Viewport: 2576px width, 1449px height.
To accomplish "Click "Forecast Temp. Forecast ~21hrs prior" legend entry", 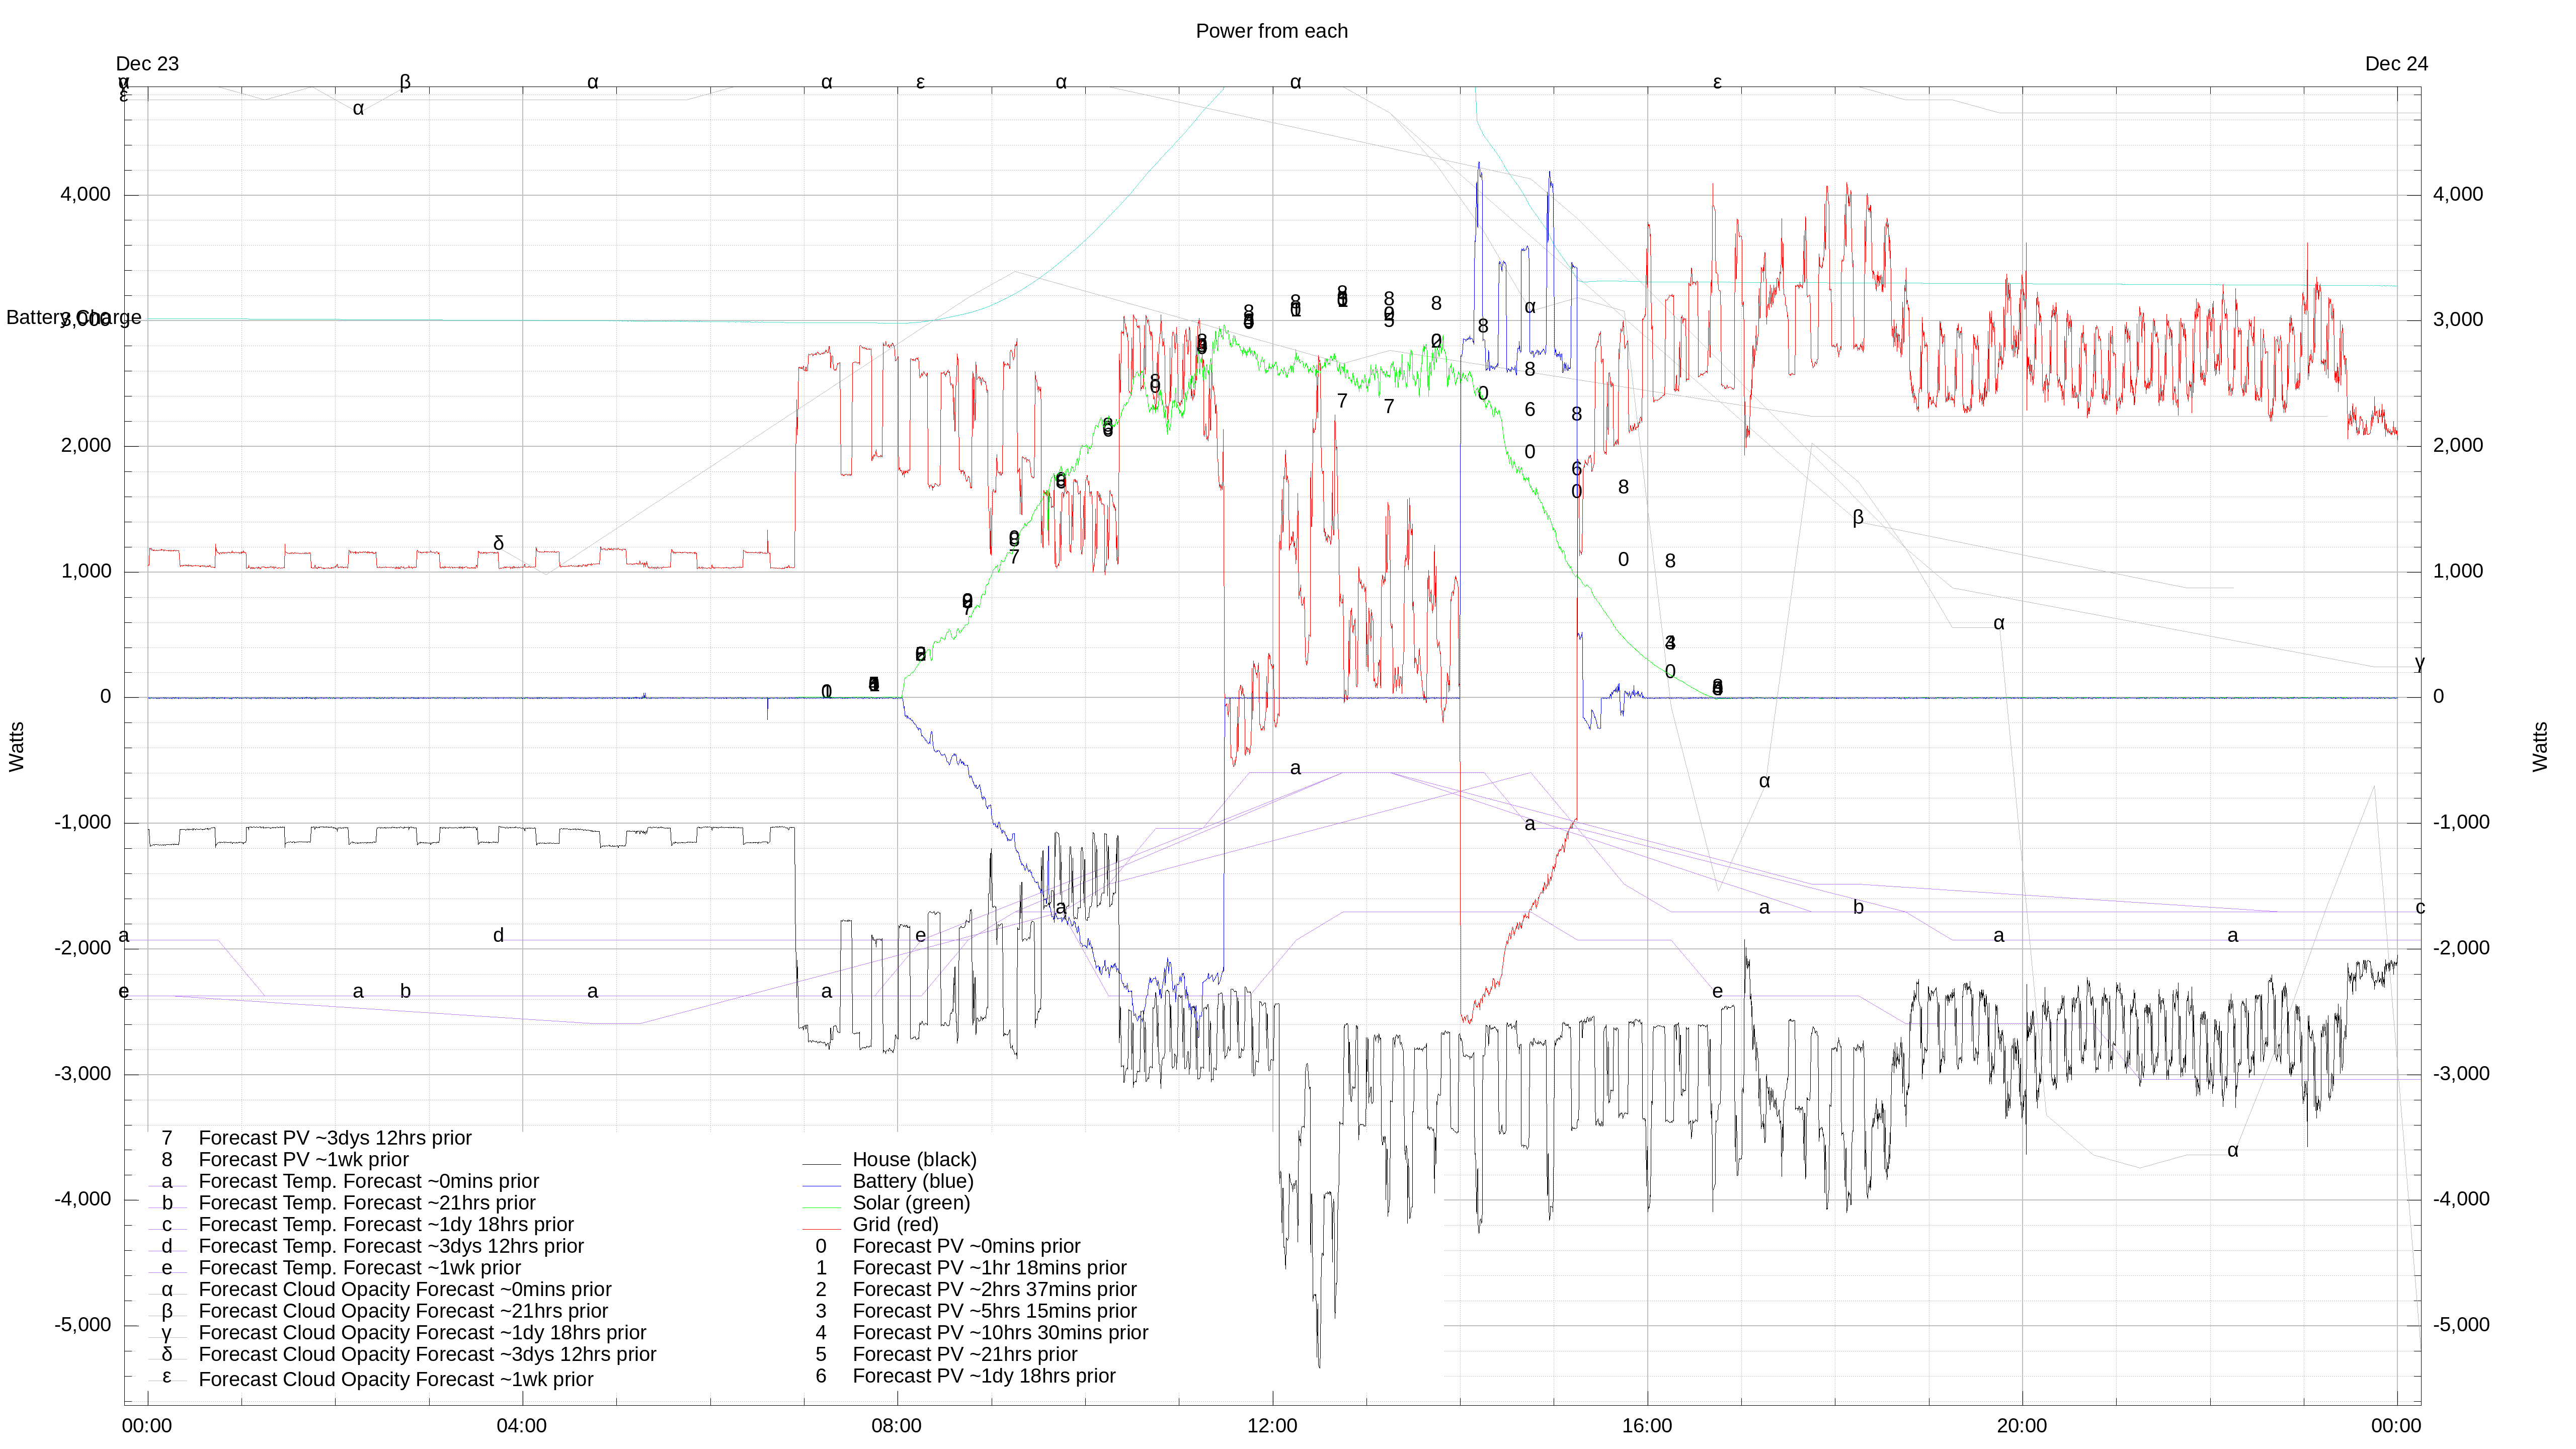I will (x=367, y=1203).
